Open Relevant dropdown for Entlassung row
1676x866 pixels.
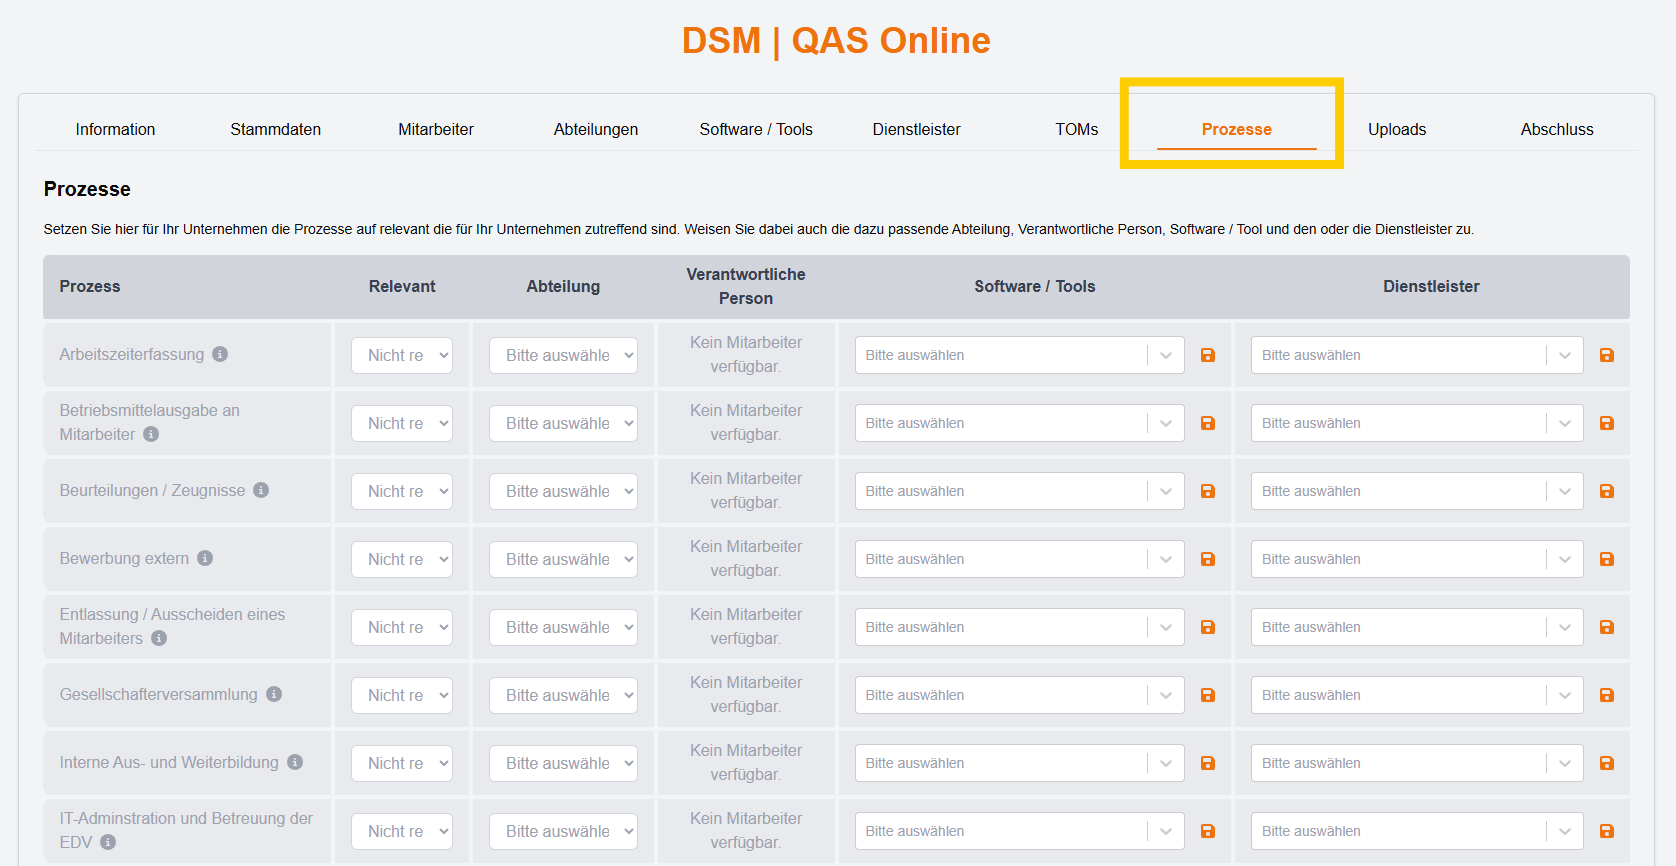pyautogui.click(x=402, y=627)
